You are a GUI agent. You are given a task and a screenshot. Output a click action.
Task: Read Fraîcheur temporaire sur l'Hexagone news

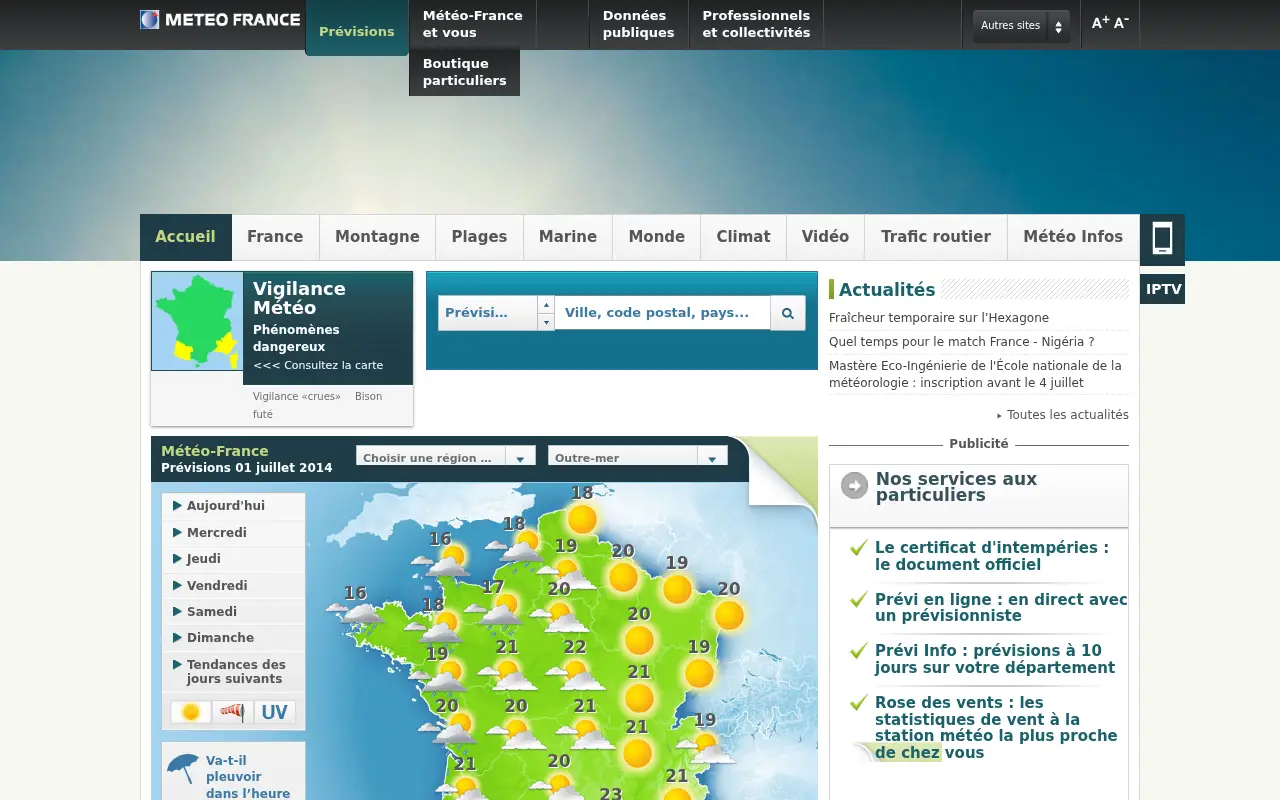point(939,318)
